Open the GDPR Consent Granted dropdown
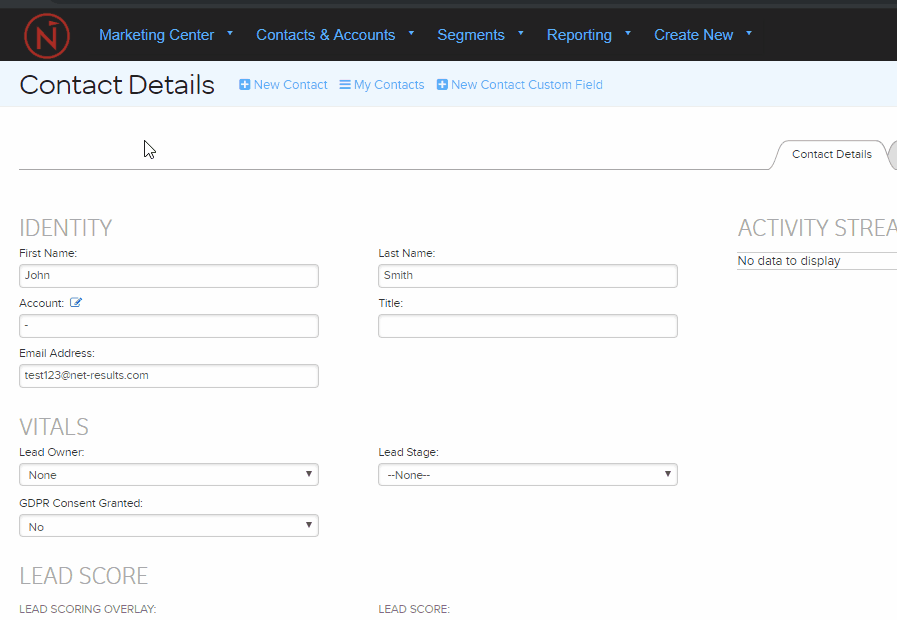This screenshot has height=620, width=897. pos(168,525)
